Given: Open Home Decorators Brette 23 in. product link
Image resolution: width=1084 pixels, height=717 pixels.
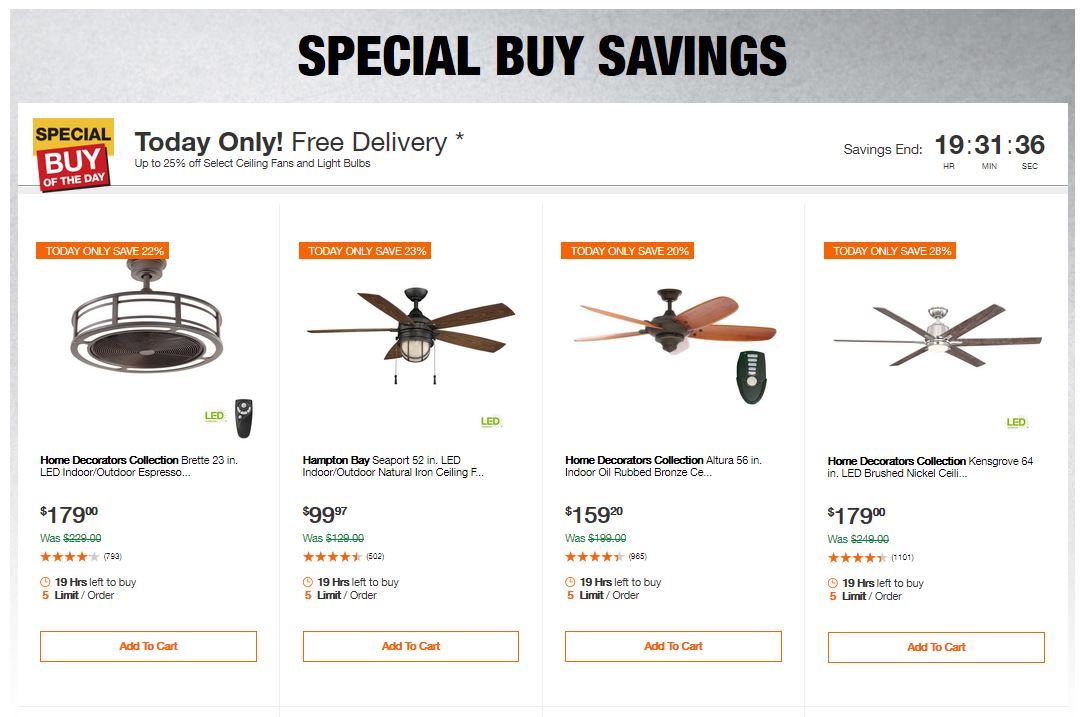Looking at the screenshot, I should tap(139, 466).
